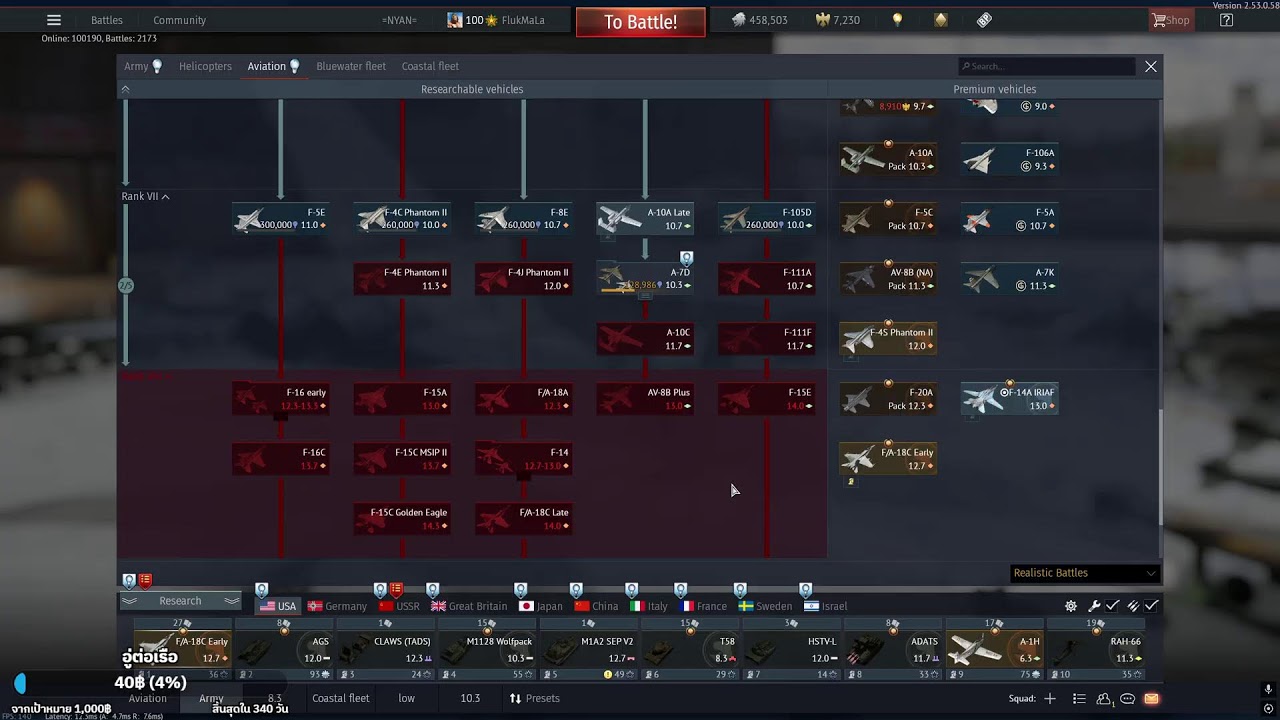Select the Israel nation flag
1280x720 pixels.
[x=826, y=606]
